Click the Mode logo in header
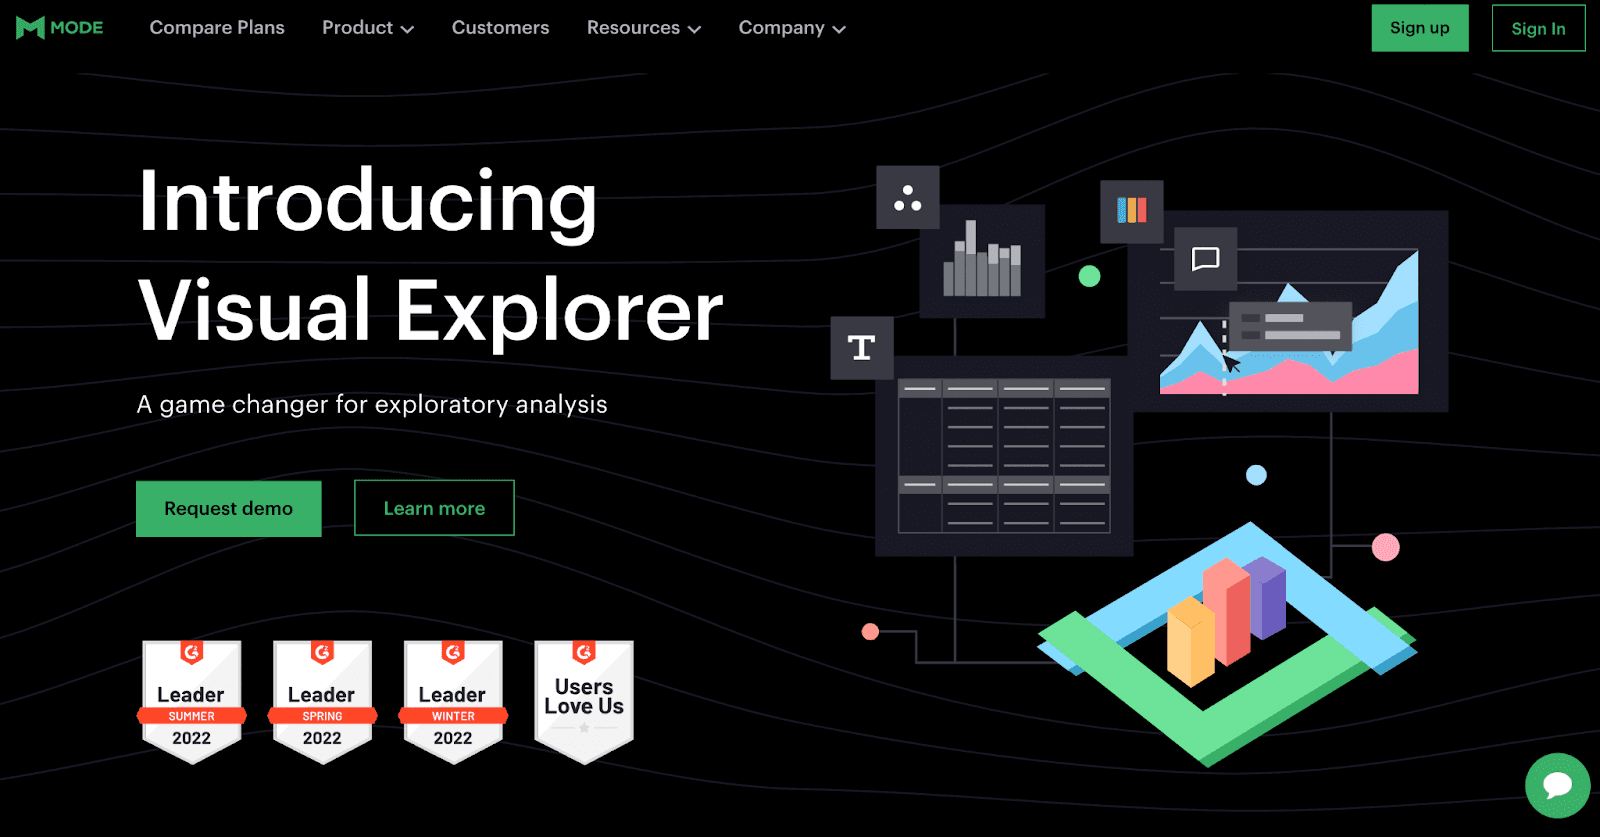The image size is (1600, 837). pyautogui.click(x=60, y=28)
